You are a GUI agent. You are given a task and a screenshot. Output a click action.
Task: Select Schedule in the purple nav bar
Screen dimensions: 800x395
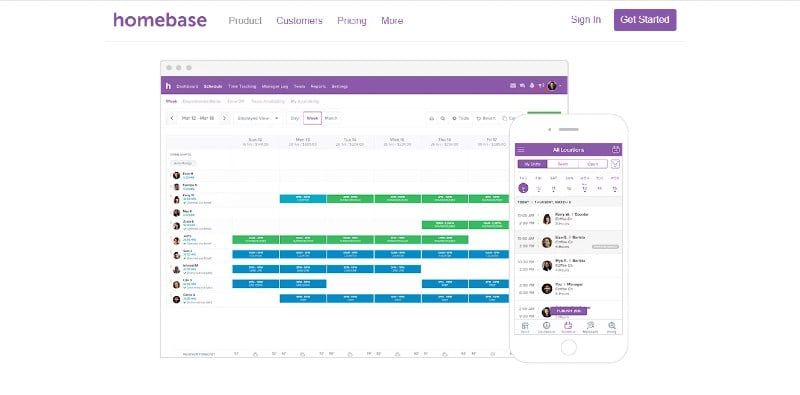213,86
